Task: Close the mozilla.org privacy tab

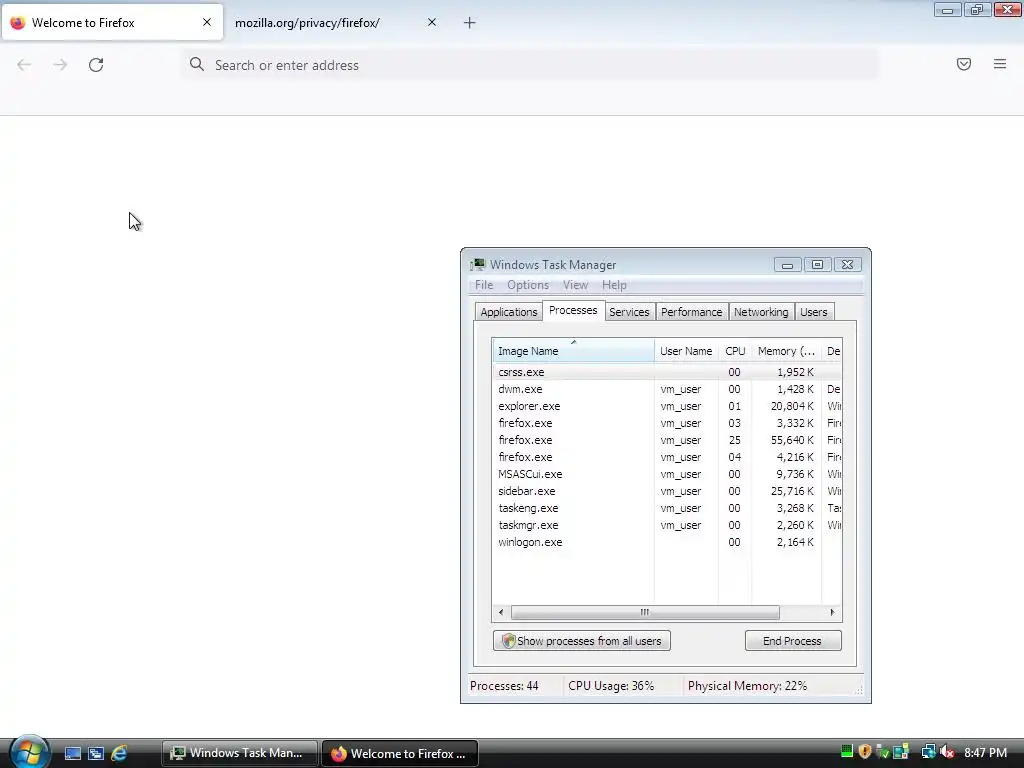Action: (x=432, y=22)
